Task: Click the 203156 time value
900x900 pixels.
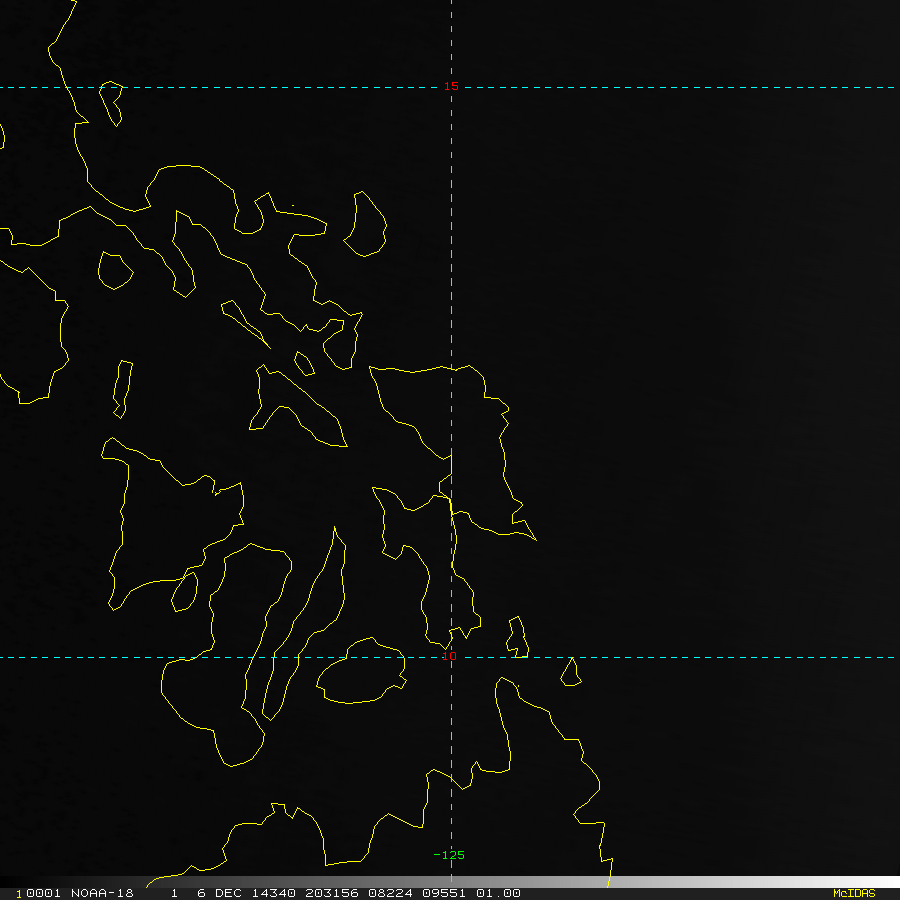Action: coord(332,893)
